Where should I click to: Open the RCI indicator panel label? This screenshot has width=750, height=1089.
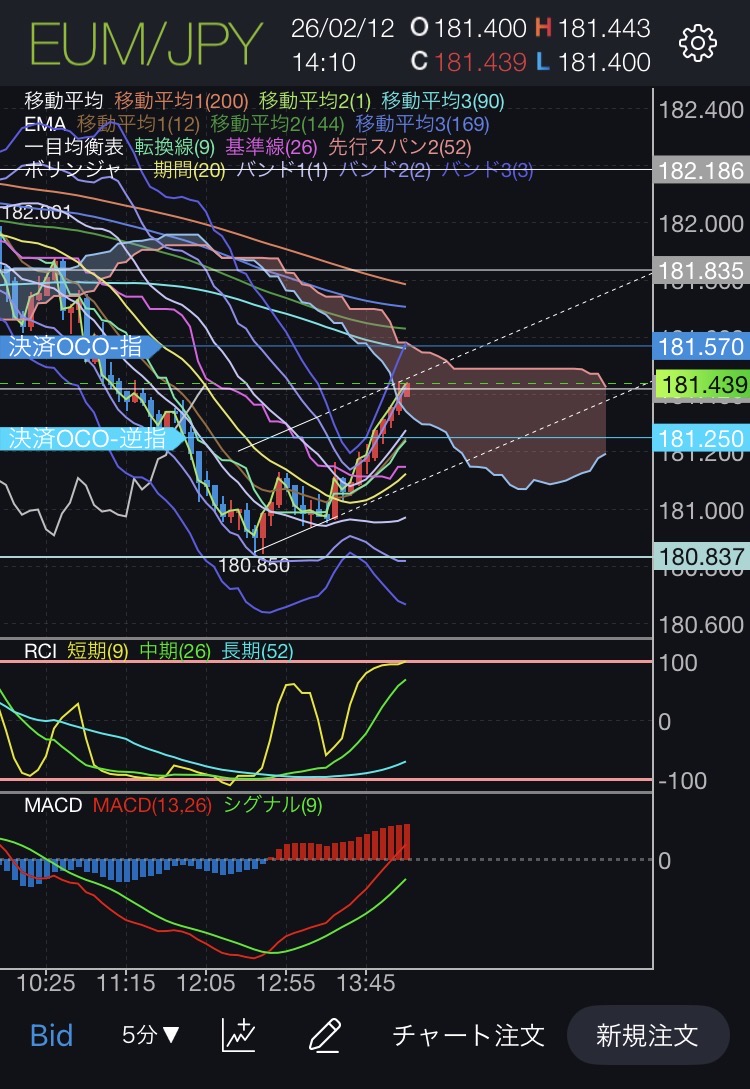(x=42, y=651)
